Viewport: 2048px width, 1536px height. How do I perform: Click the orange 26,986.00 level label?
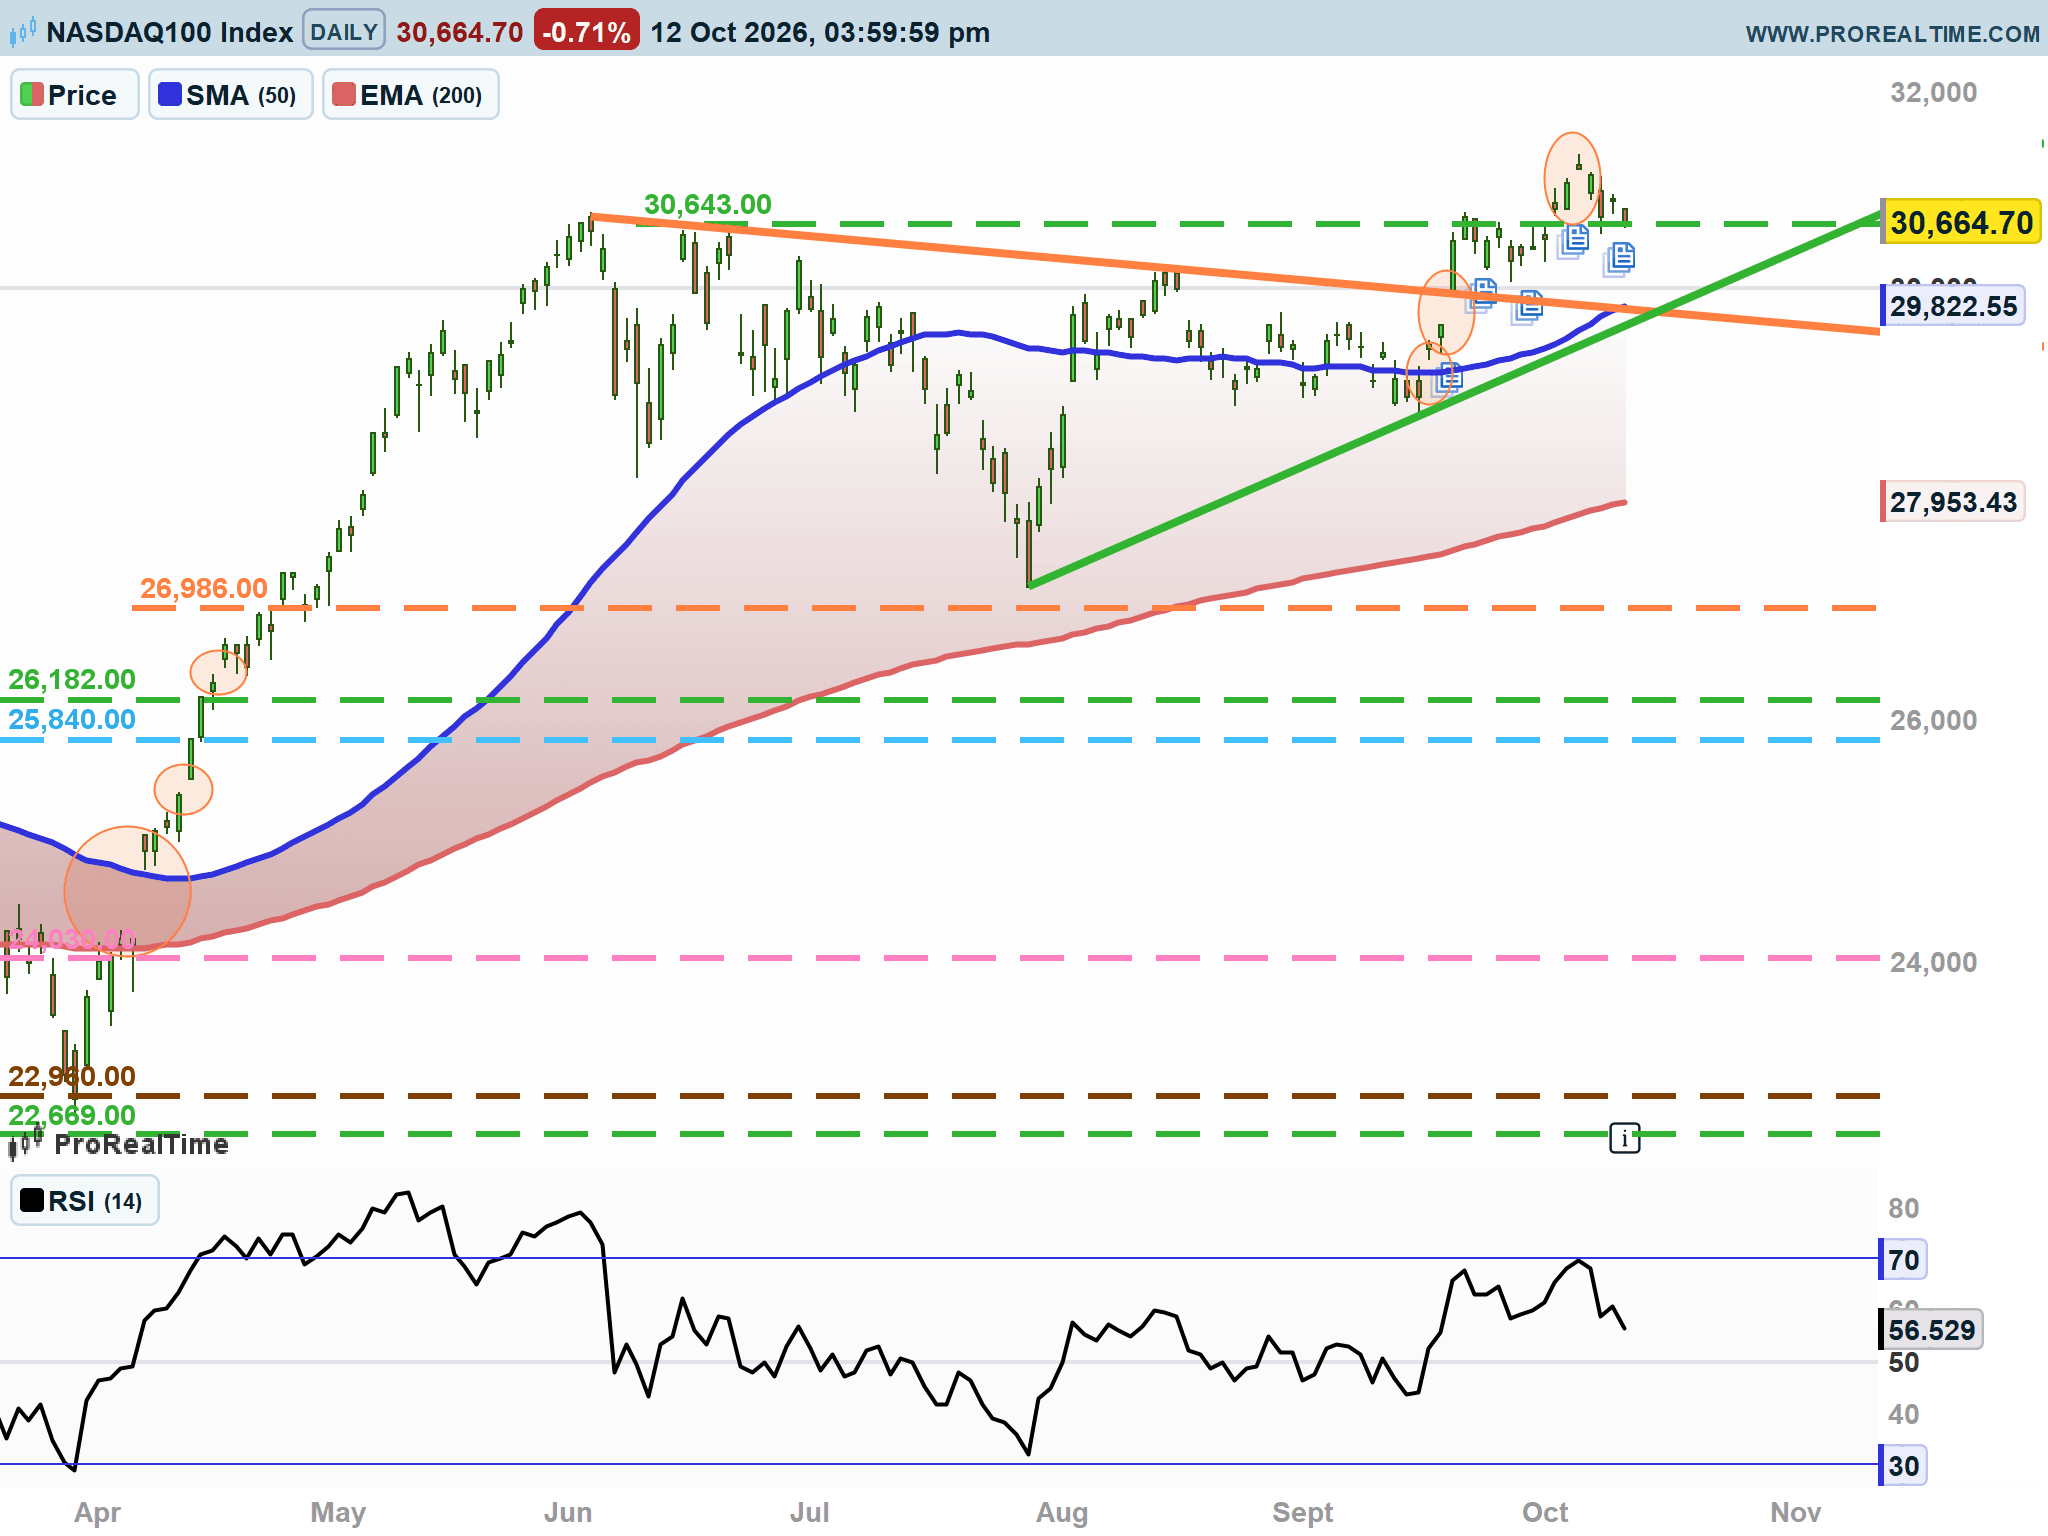[204, 588]
